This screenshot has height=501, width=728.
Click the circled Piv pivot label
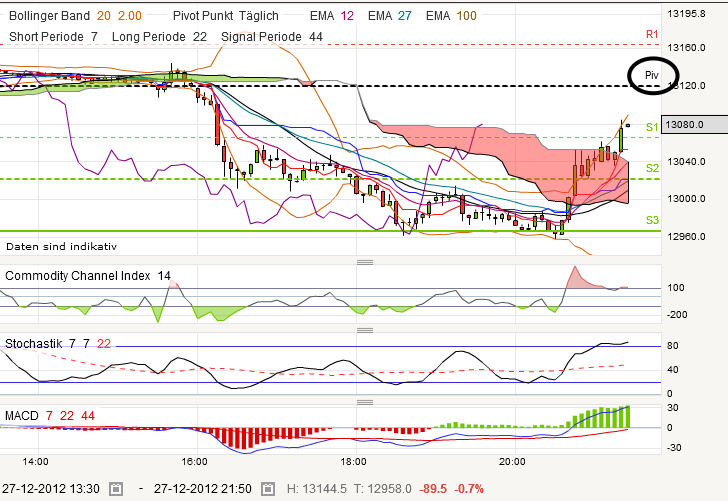point(652,75)
